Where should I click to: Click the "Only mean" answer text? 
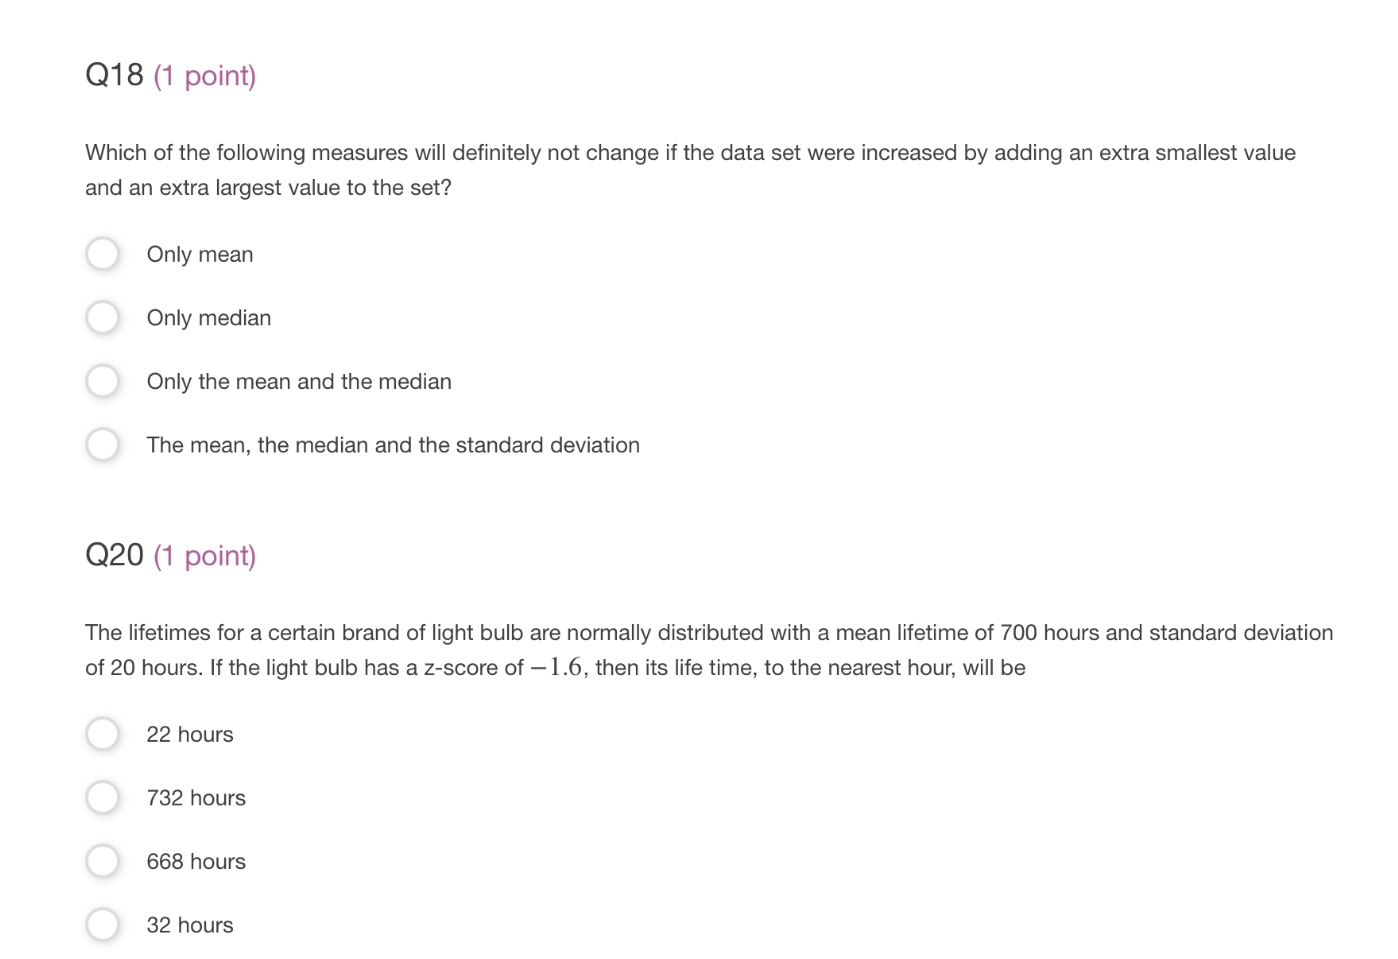tap(199, 254)
